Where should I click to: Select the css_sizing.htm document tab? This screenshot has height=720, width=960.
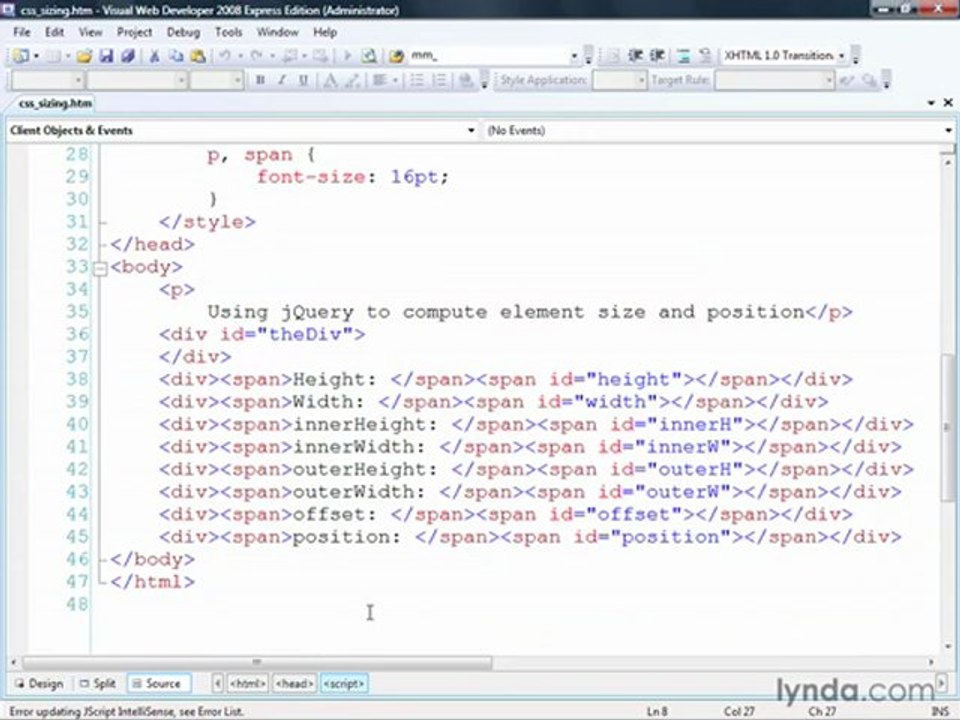point(55,103)
